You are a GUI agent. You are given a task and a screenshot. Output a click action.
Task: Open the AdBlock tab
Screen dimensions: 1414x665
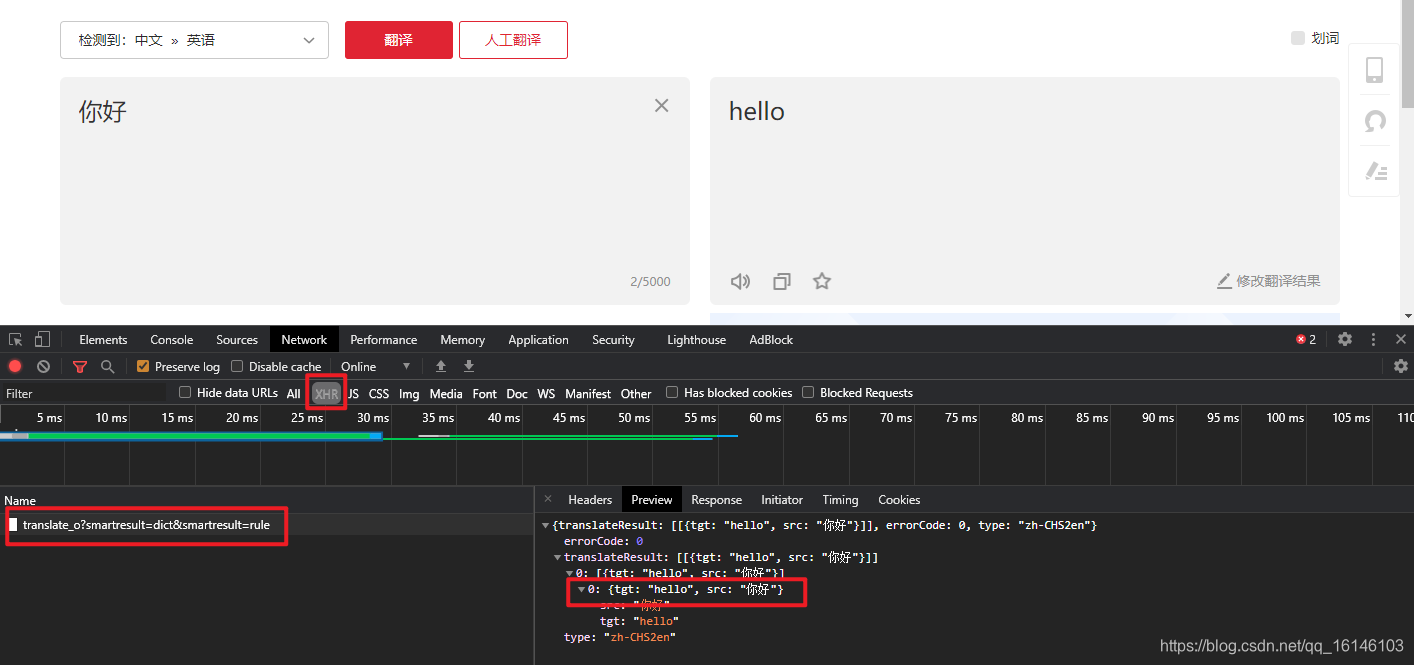pyautogui.click(x=771, y=340)
